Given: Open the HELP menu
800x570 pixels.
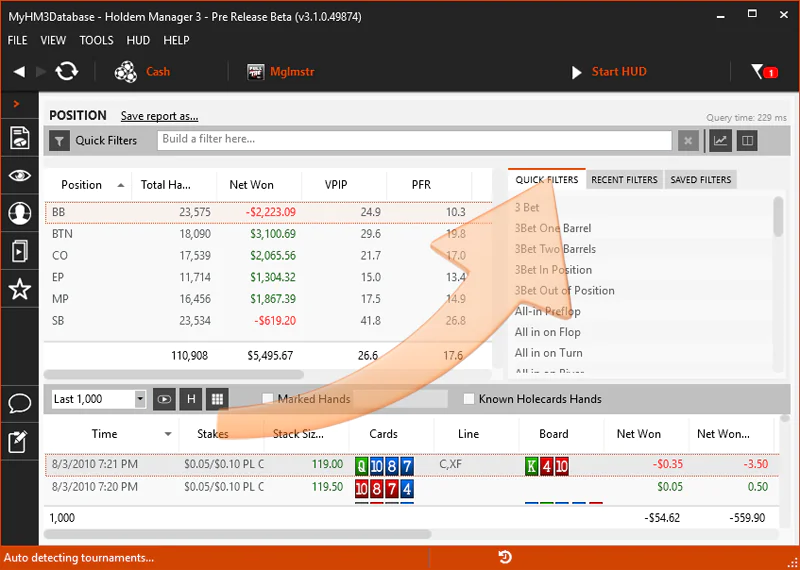Looking at the screenshot, I should pos(177,41).
